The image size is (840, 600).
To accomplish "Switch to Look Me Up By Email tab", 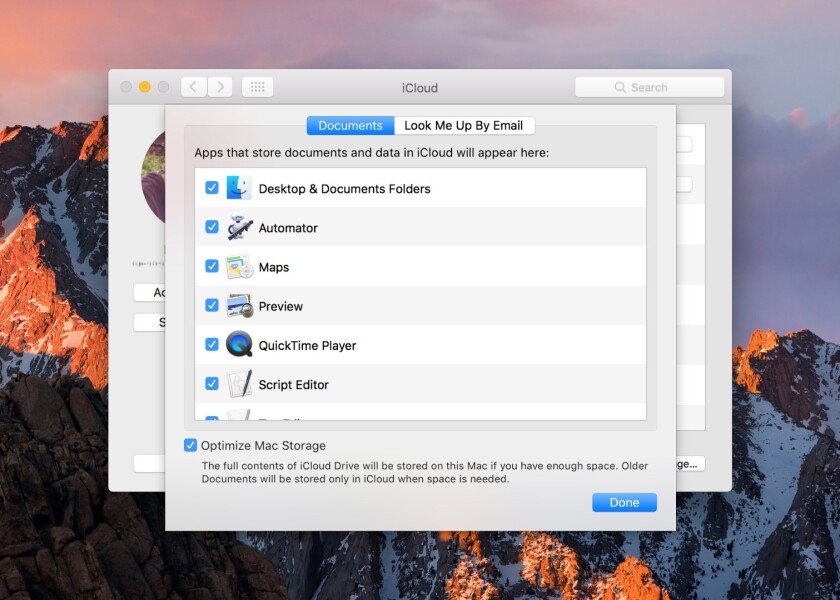I will coord(464,125).
